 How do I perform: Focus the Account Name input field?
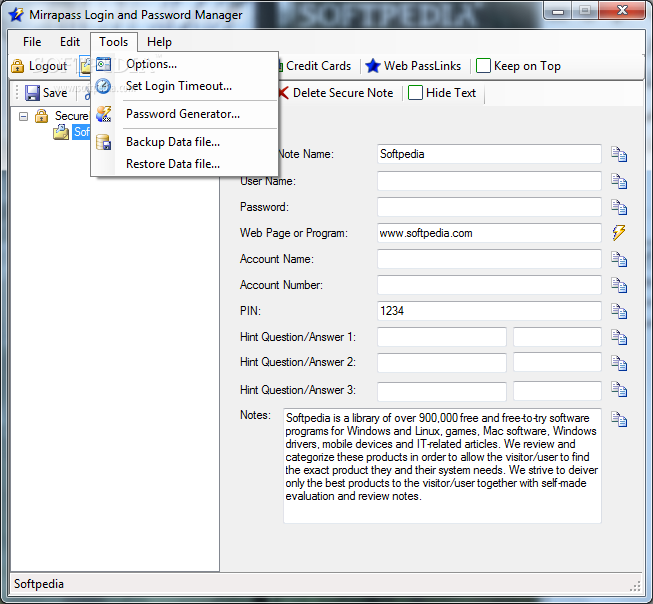tap(489, 259)
